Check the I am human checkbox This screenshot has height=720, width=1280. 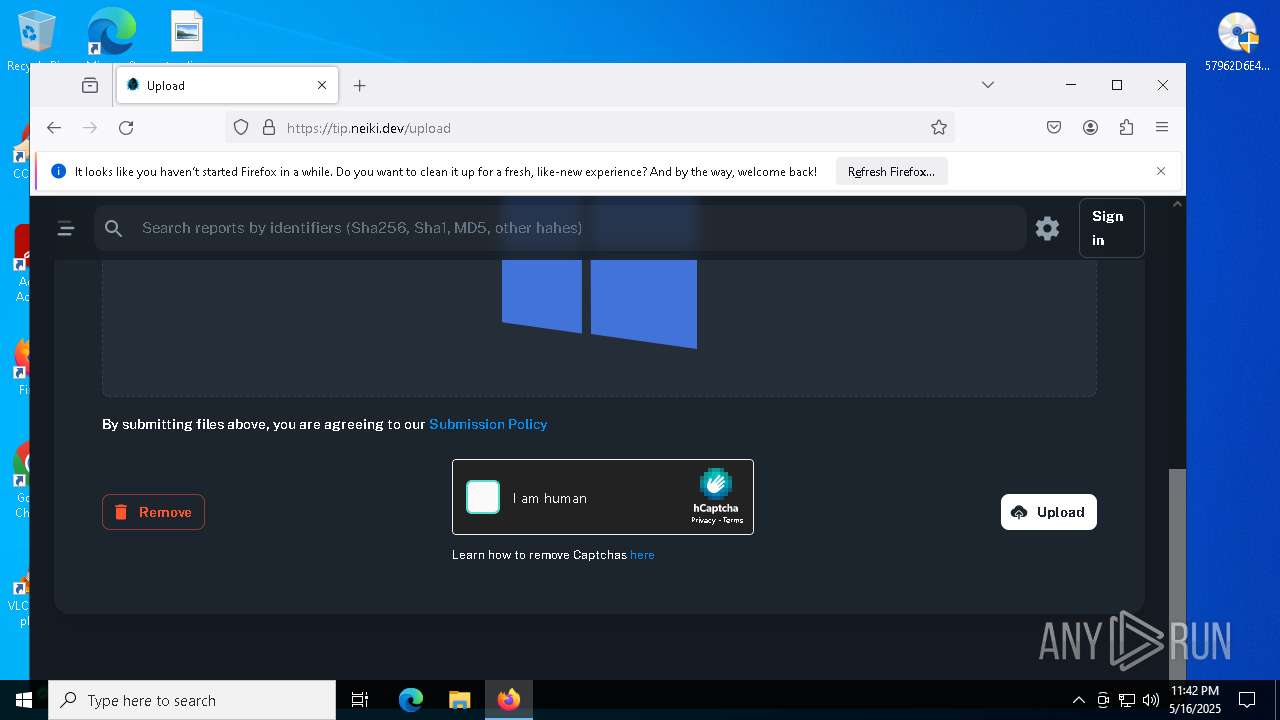coord(483,497)
